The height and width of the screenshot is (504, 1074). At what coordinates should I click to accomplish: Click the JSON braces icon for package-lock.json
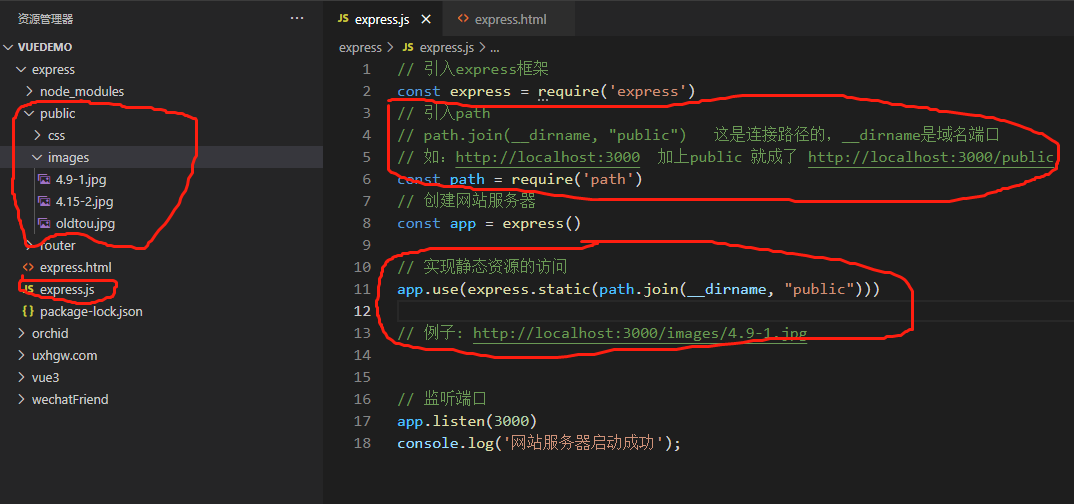pyautogui.click(x=29, y=312)
